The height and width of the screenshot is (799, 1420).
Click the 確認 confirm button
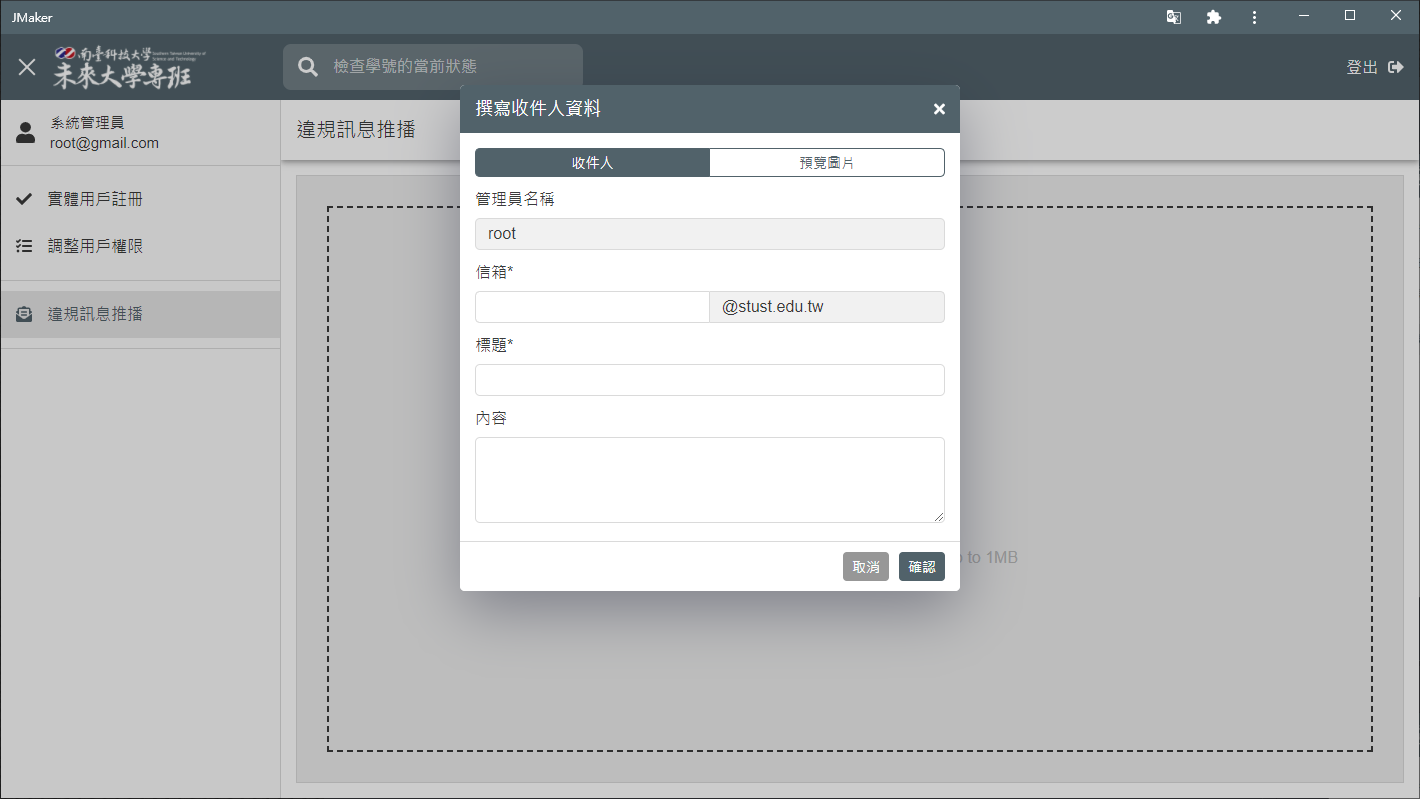(922, 567)
